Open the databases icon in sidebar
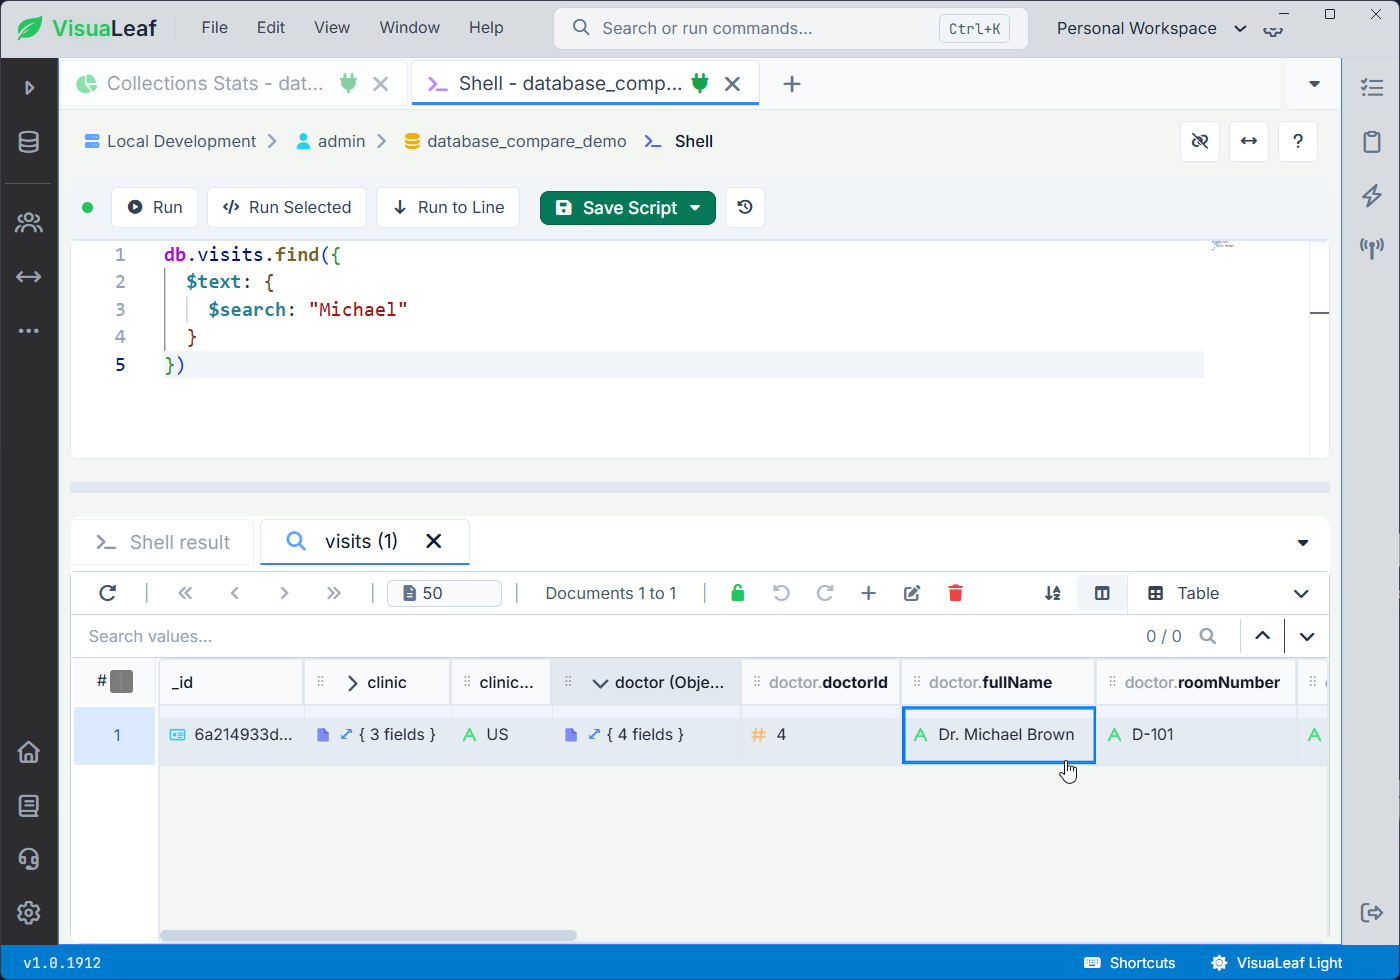The image size is (1400, 980). 29,142
